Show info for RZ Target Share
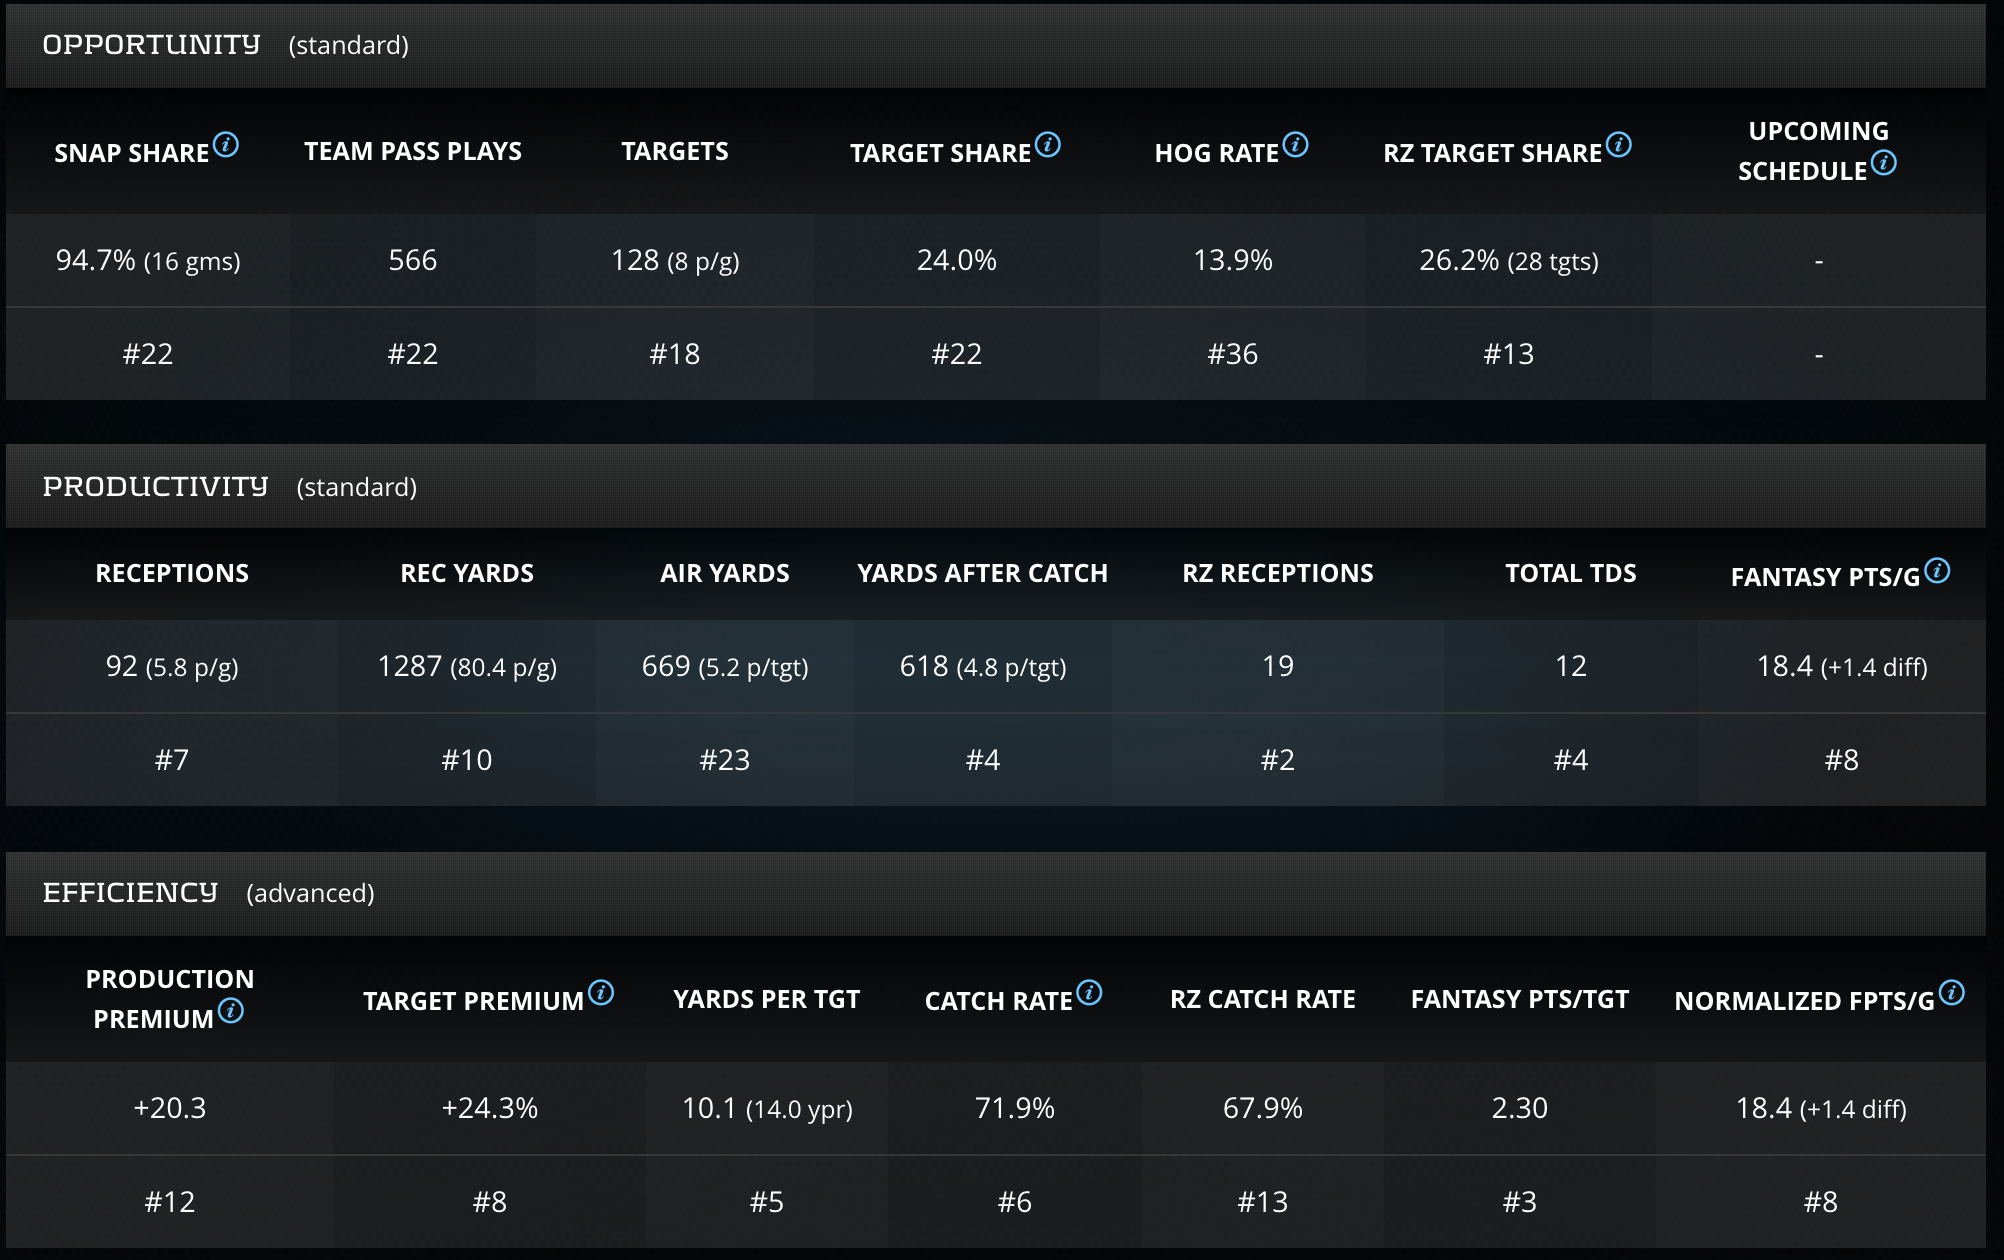Image resolution: width=2004 pixels, height=1260 pixels. point(1619,145)
